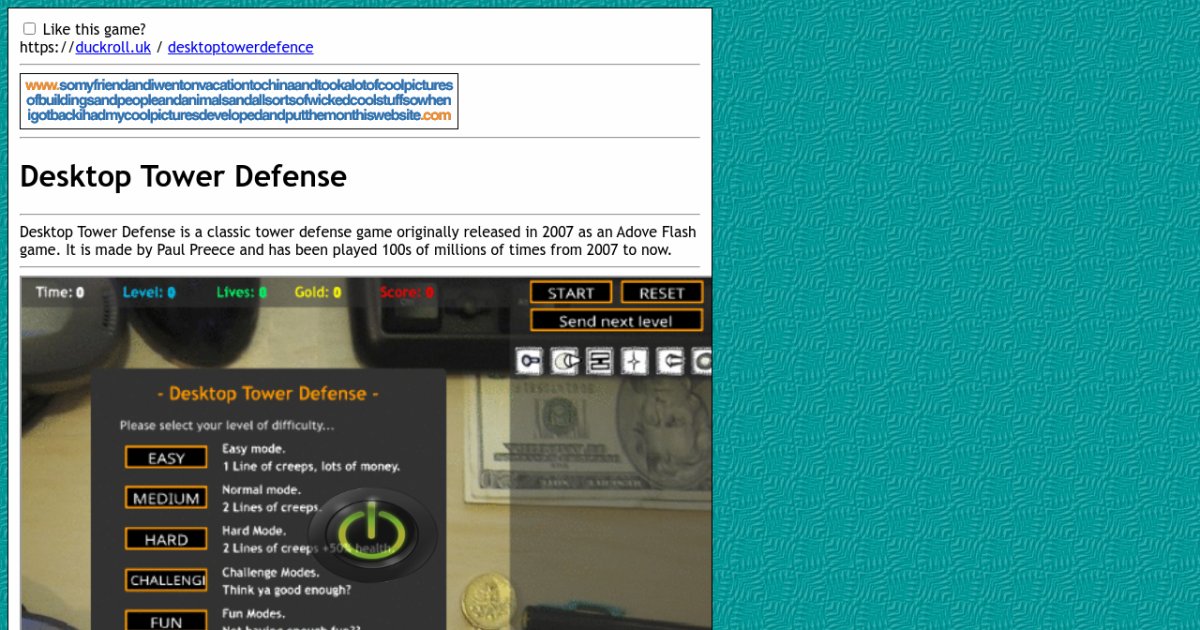
Task: Select EASY difficulty mode
Action: click(x=165, y=457)
